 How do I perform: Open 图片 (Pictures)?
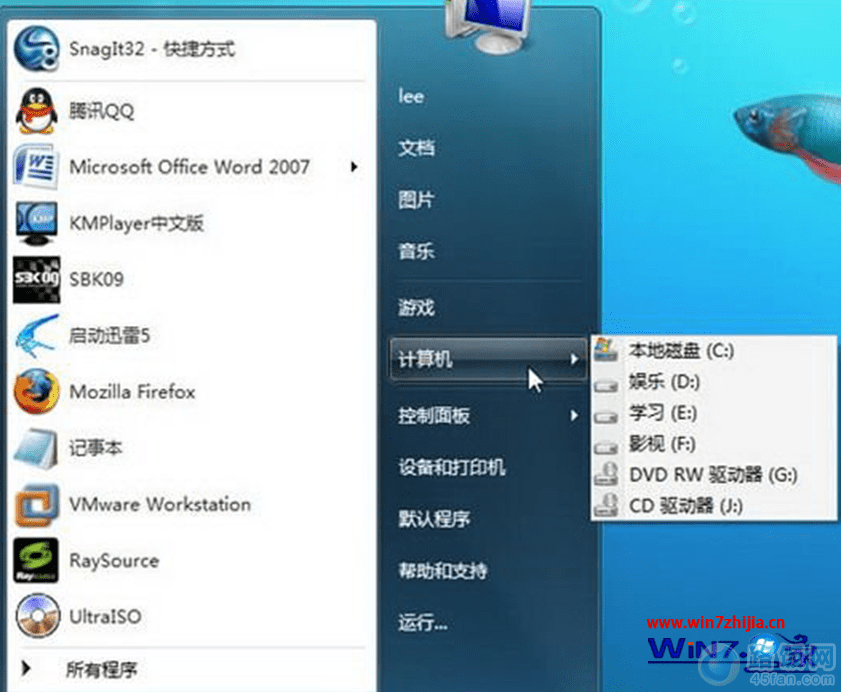[417, 200]
